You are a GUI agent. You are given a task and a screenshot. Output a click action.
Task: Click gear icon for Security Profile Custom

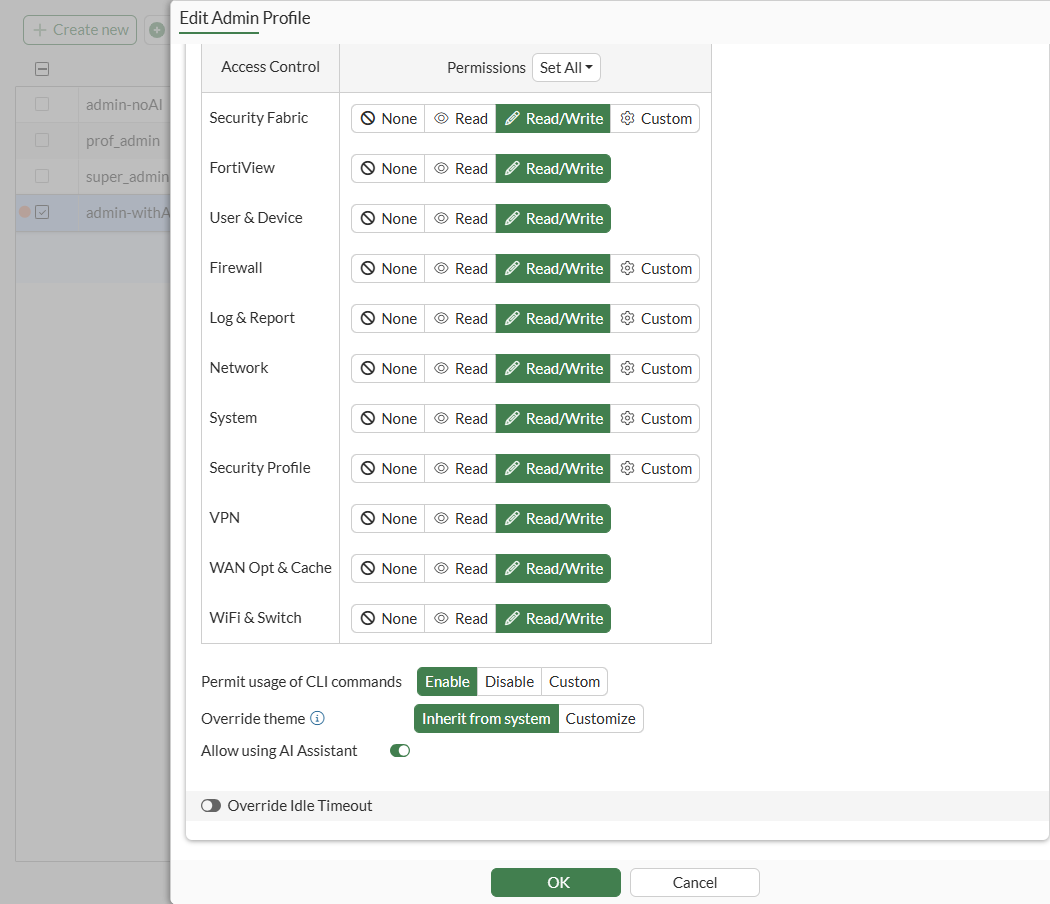pyautogui.click(x=627, y=468)
